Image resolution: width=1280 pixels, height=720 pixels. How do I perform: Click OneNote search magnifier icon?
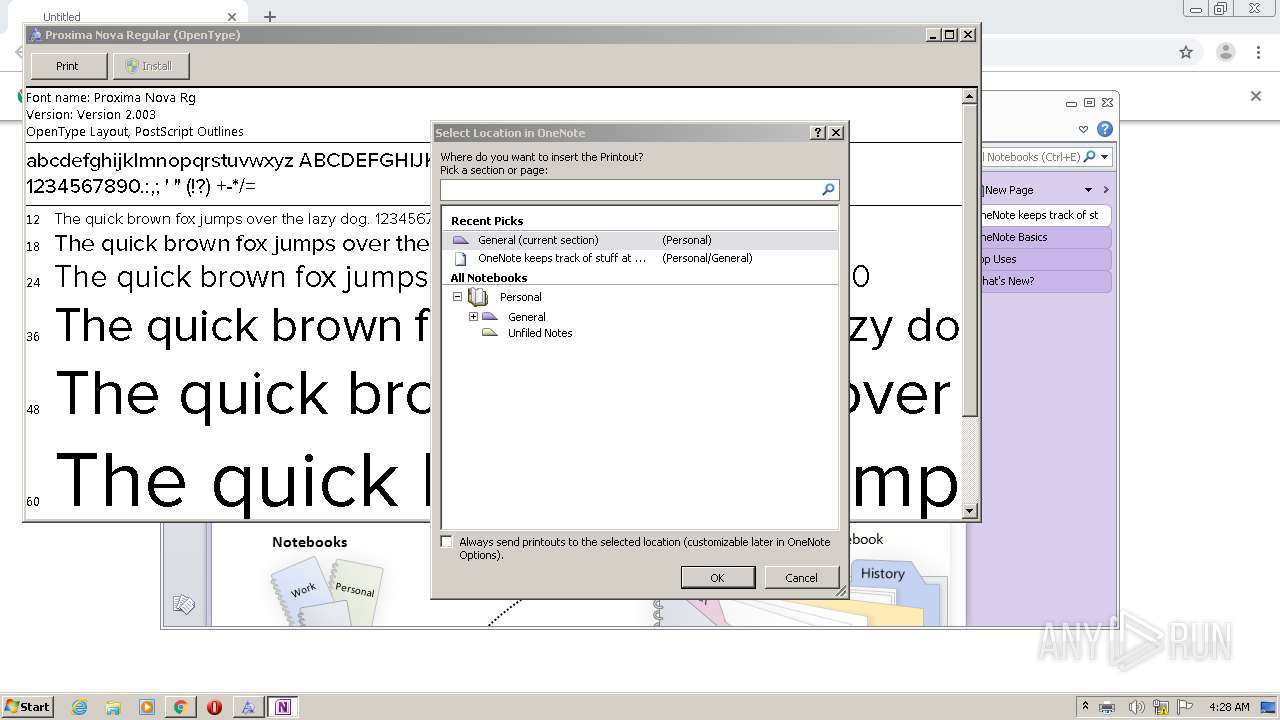[x=1090, y=157]
